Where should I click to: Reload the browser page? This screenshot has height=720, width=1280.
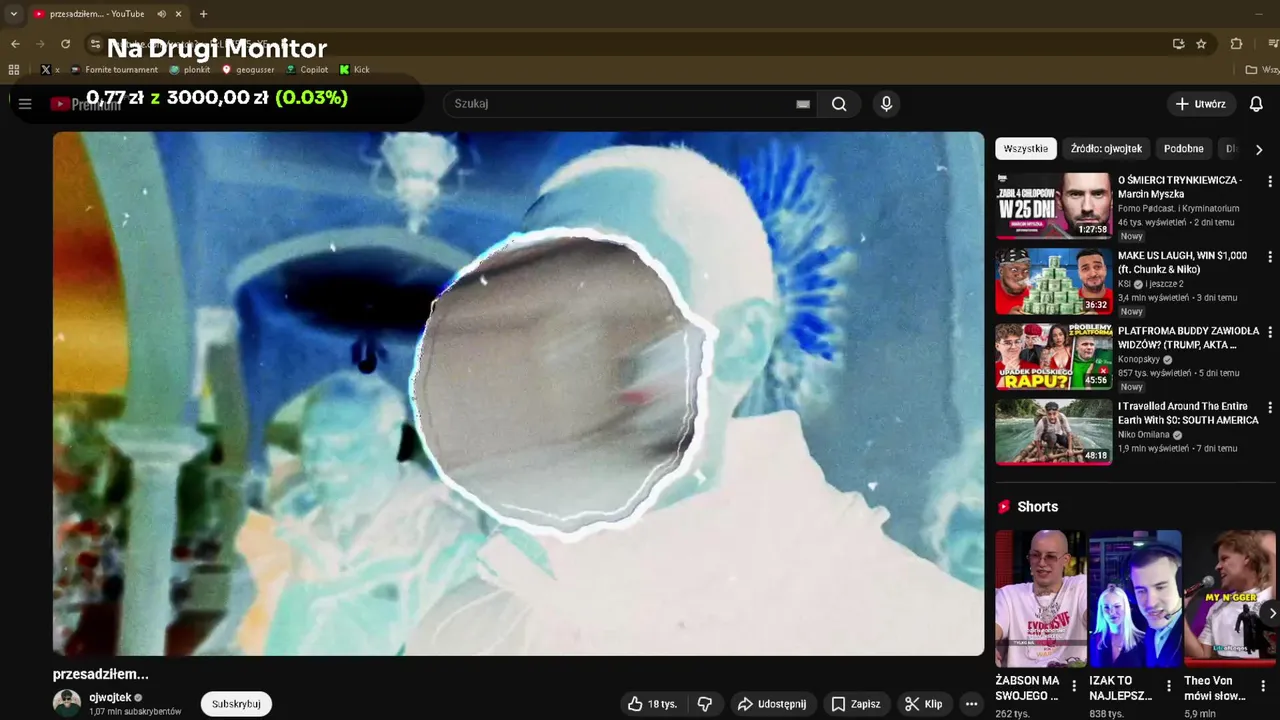(x=66, y=44)
